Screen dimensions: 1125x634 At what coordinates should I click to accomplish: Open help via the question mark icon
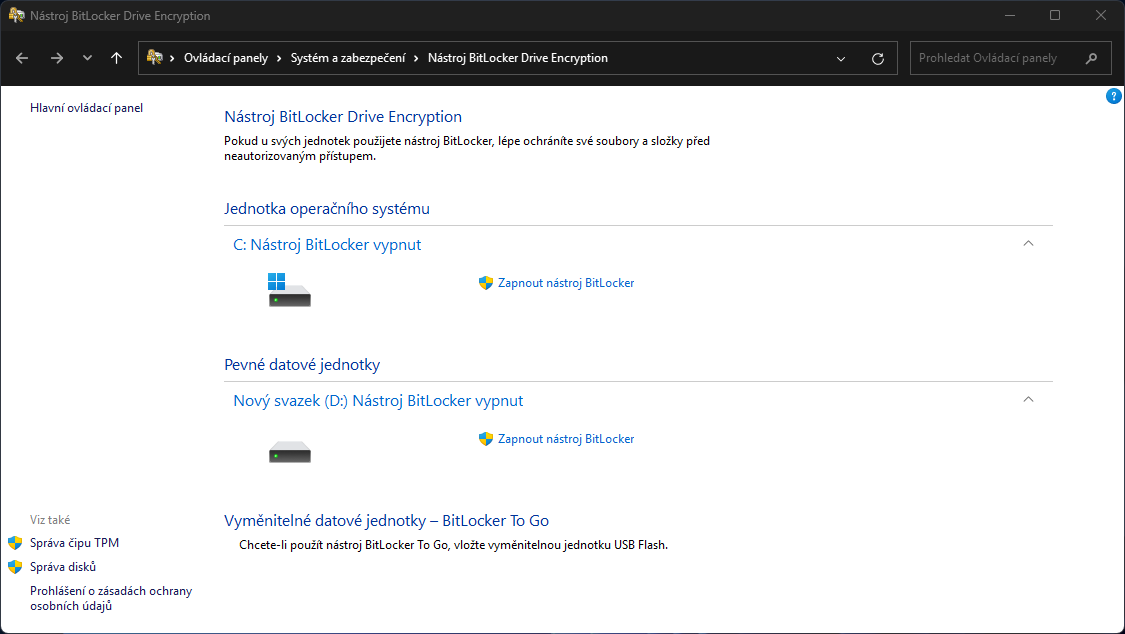point(1114,96)
